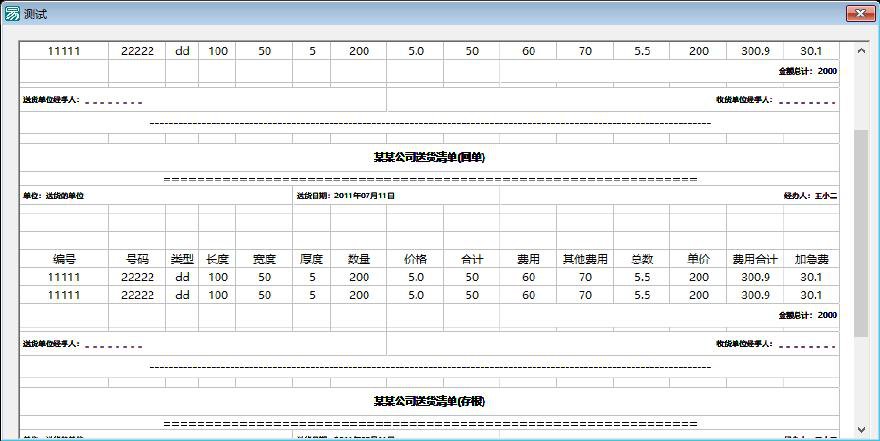Select the 号码 column header

[137, 258]
